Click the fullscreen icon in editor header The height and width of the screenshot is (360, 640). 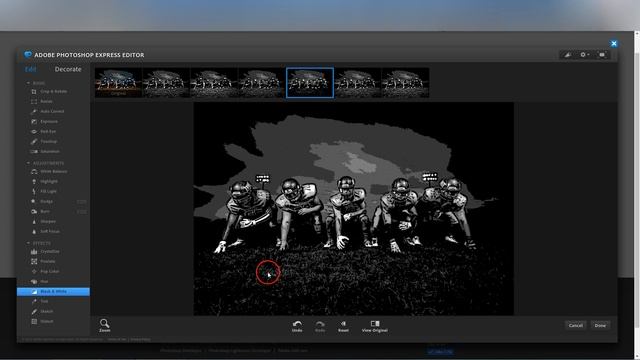click(602, 55)
